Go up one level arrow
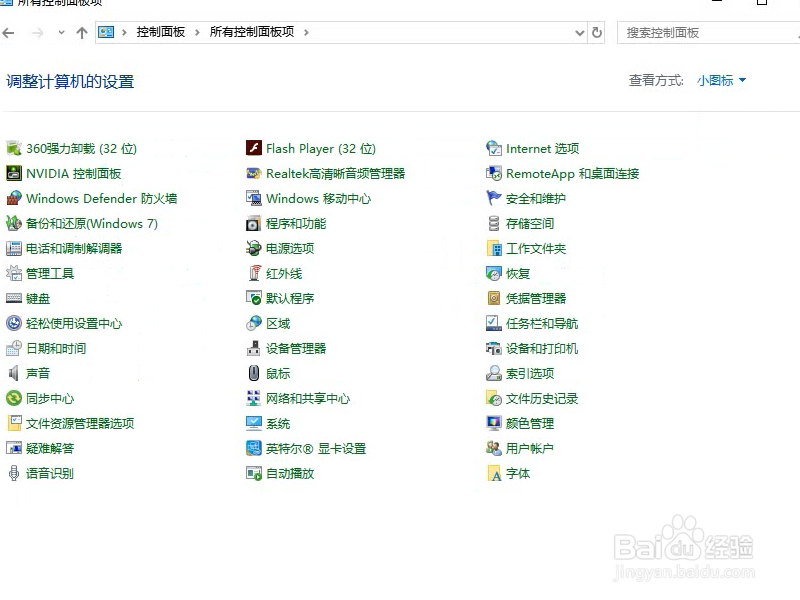 (x=82, y=33)
